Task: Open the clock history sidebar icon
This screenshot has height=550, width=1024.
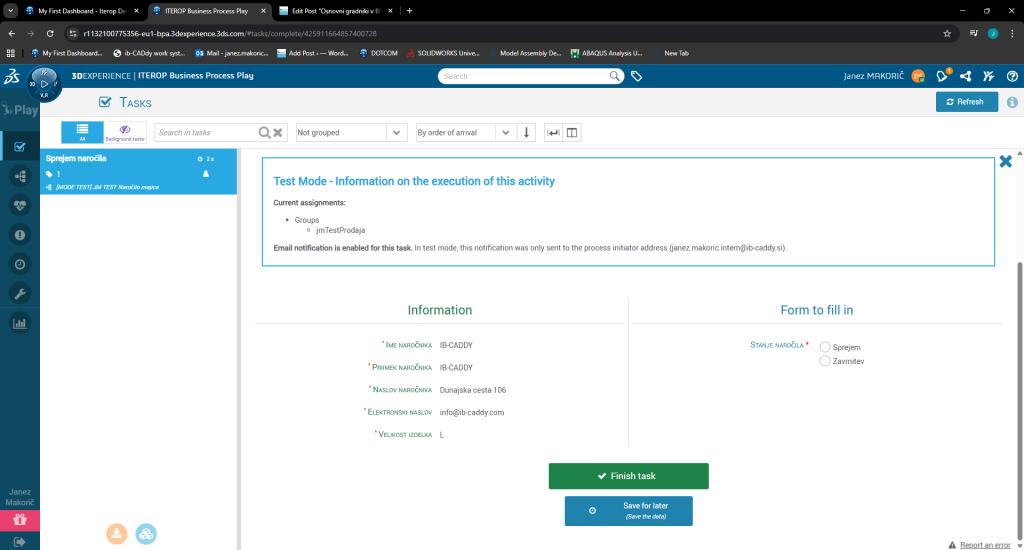Action: [20, 264]
